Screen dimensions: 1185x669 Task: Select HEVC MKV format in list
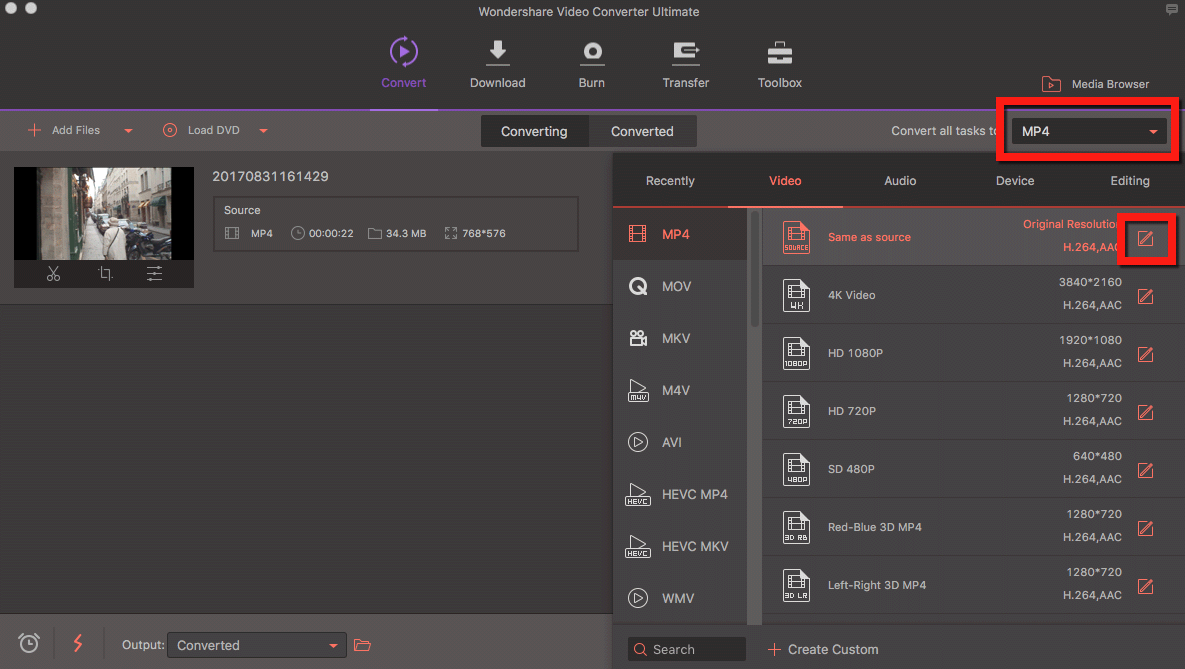[680, 547]
